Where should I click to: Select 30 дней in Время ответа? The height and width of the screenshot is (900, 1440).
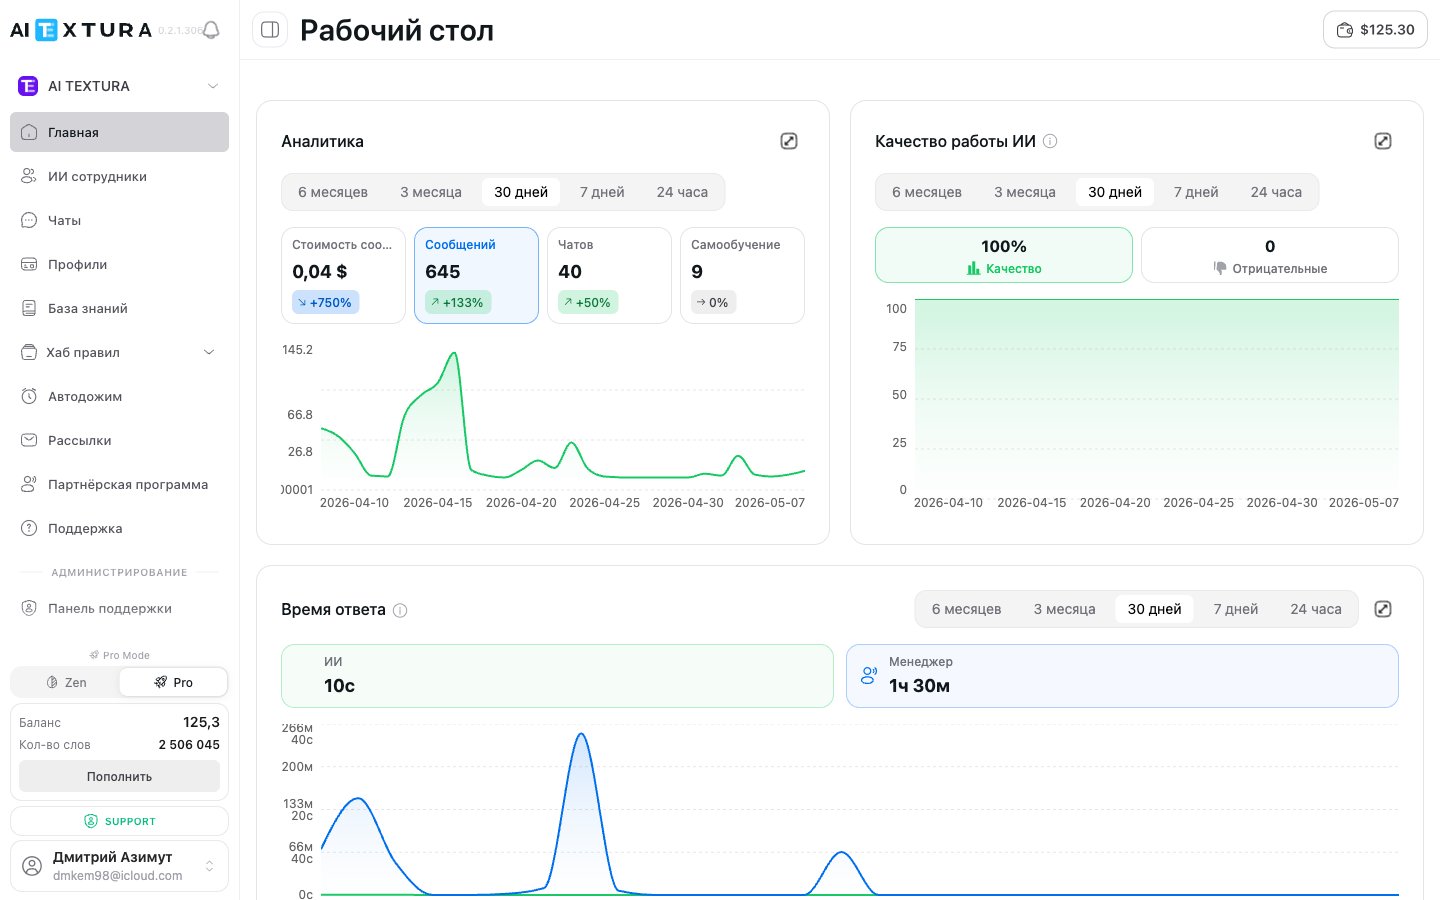1155,609
